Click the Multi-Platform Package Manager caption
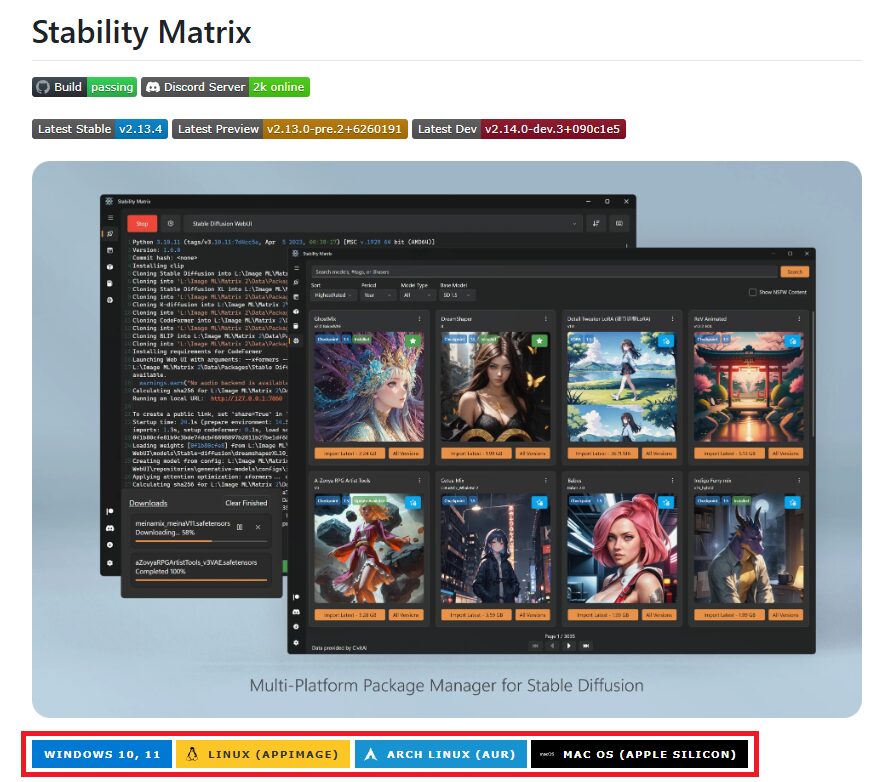 (x=447, y=686)
